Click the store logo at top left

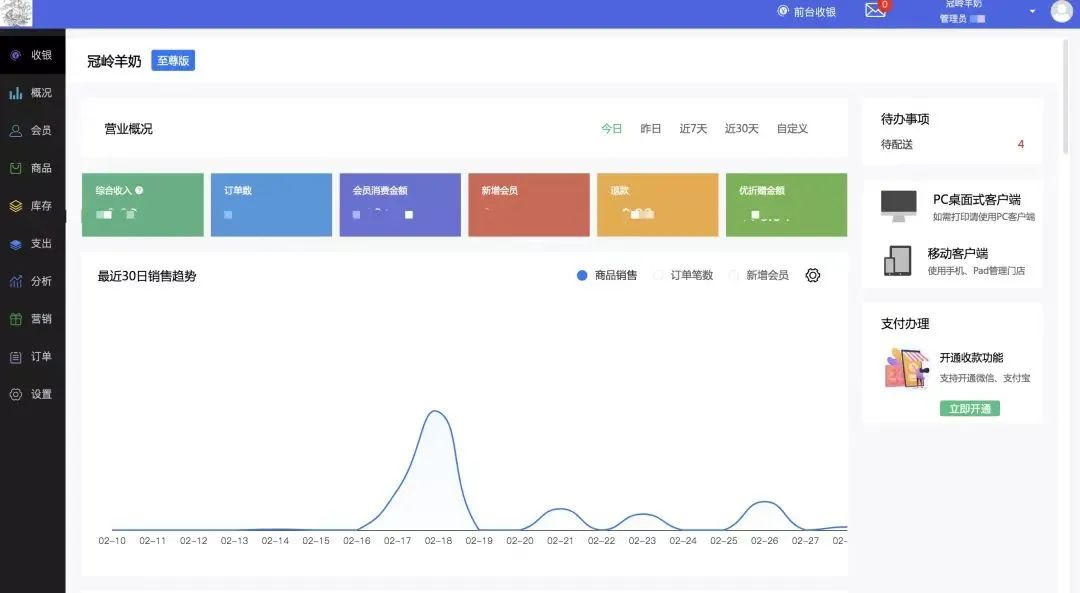pos(16,13)
